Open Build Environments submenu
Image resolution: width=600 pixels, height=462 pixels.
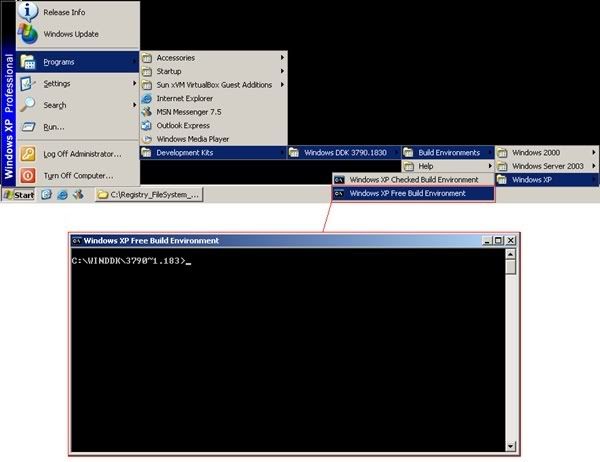[x=448, y=153]
